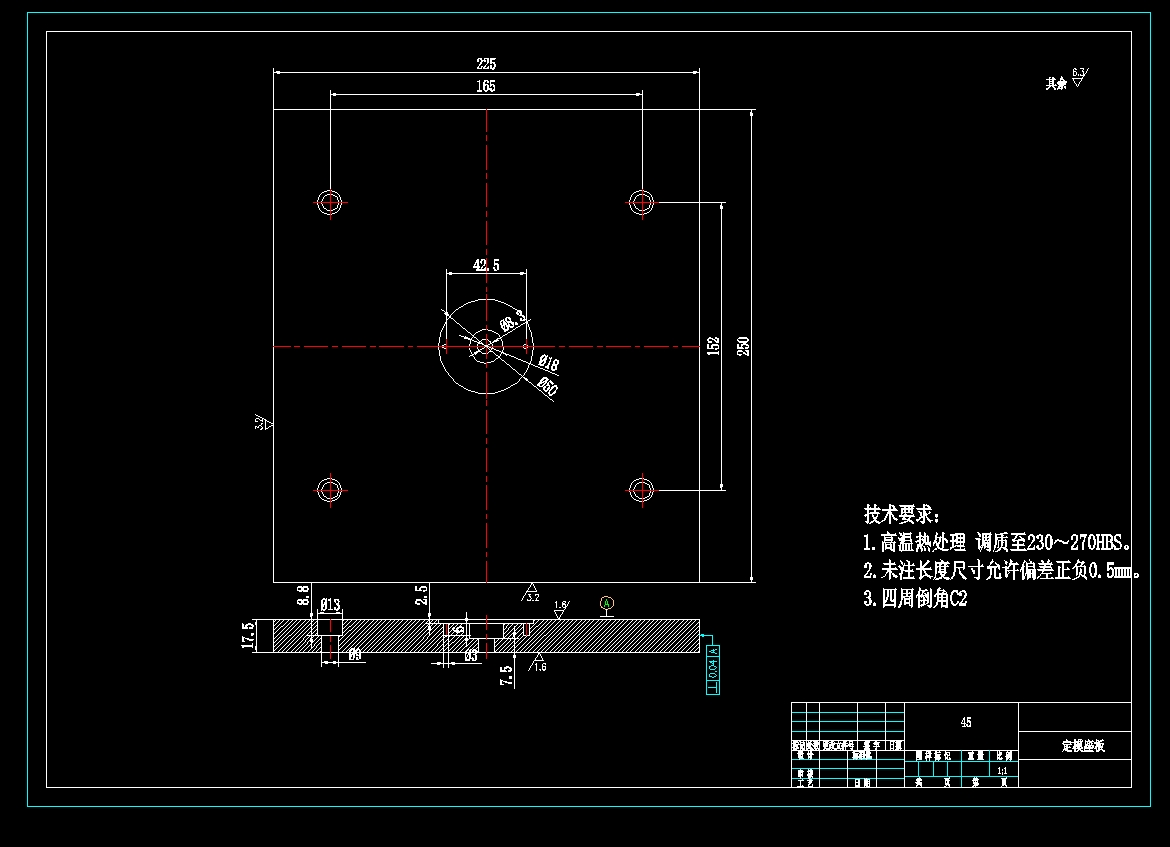This screenshot has width=1170, height=847.
Task: Select the 1.6 roughness symbol above section
Action: 560,609
